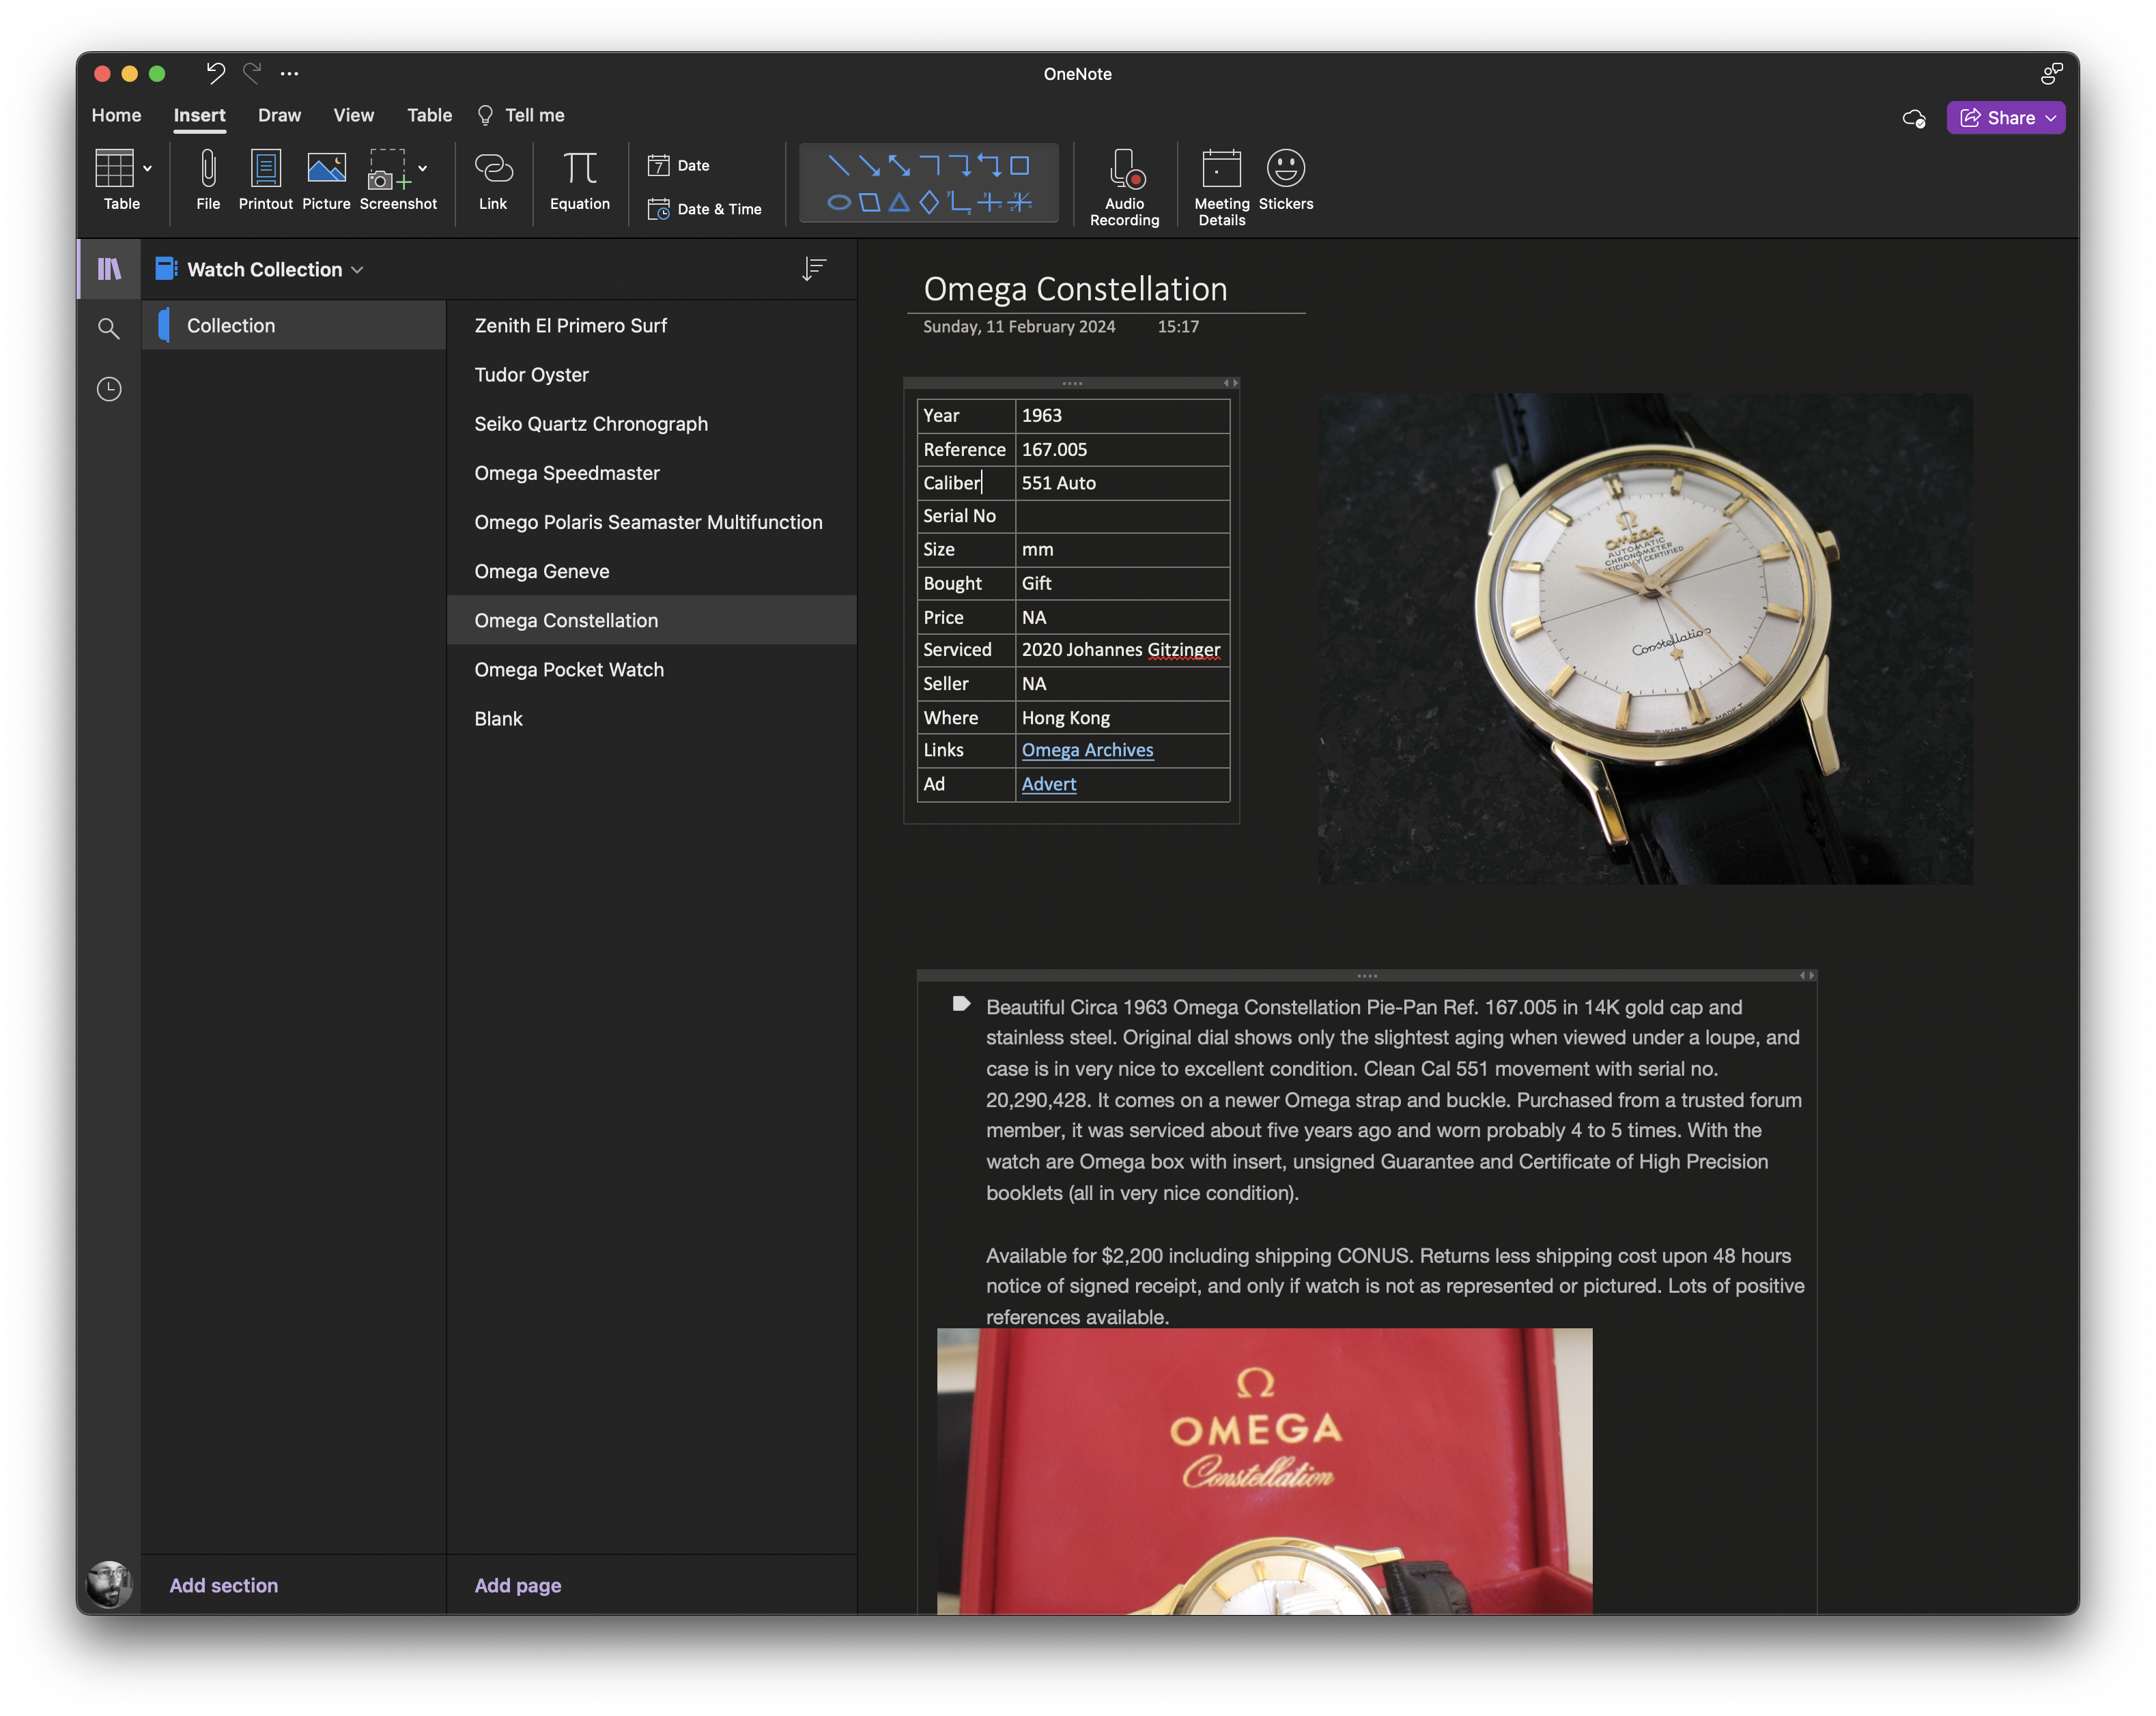Click the gold watch photo

pyautogui.click(x=1645, y=638)
